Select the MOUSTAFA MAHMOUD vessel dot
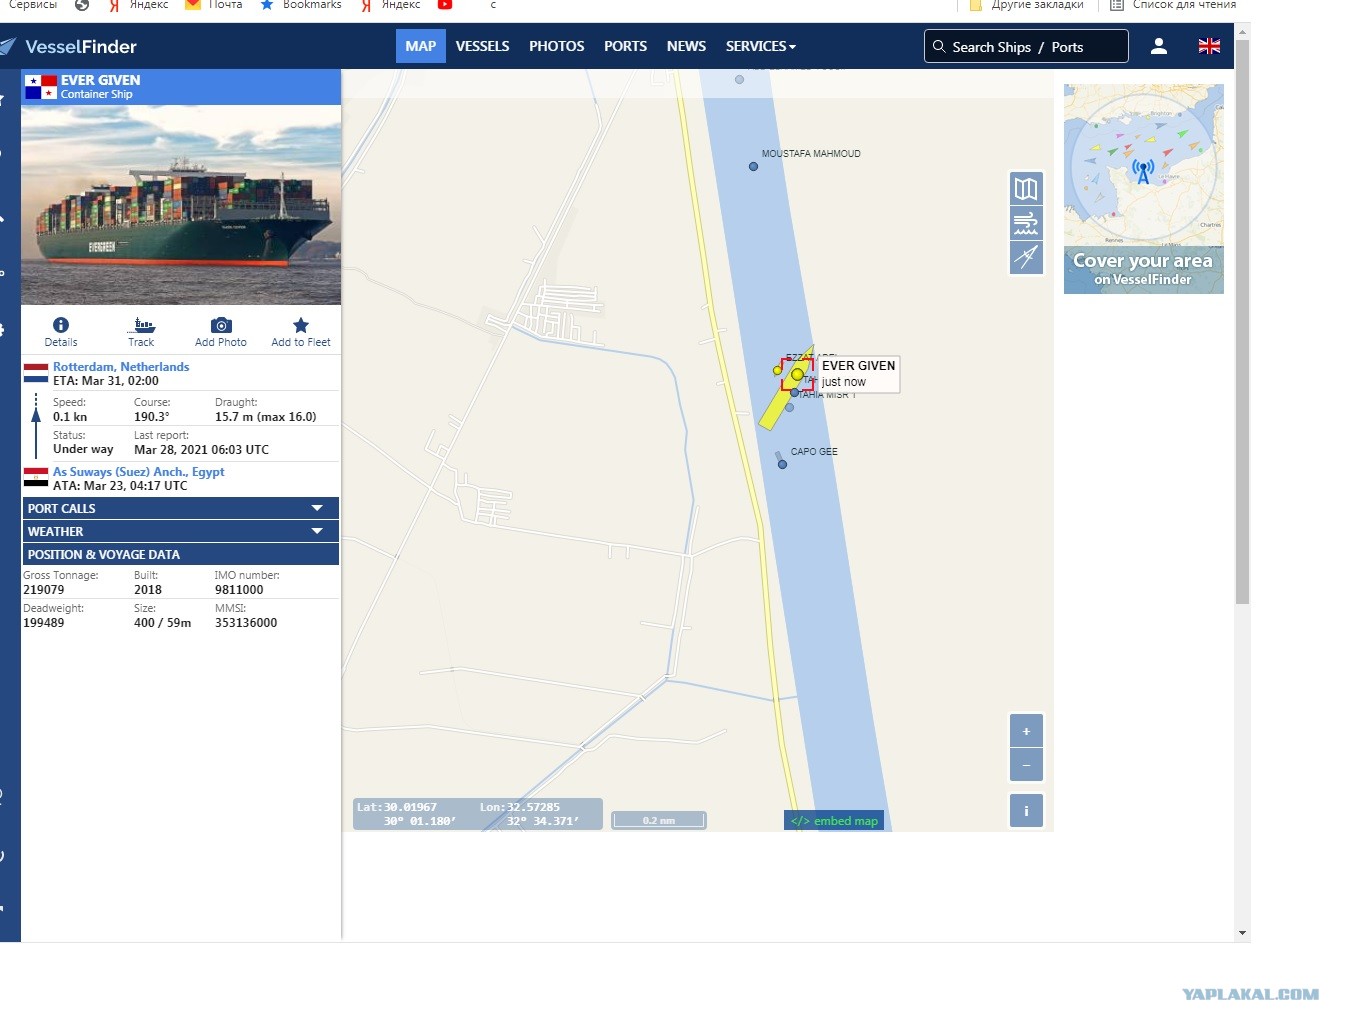 coord(753,166)
